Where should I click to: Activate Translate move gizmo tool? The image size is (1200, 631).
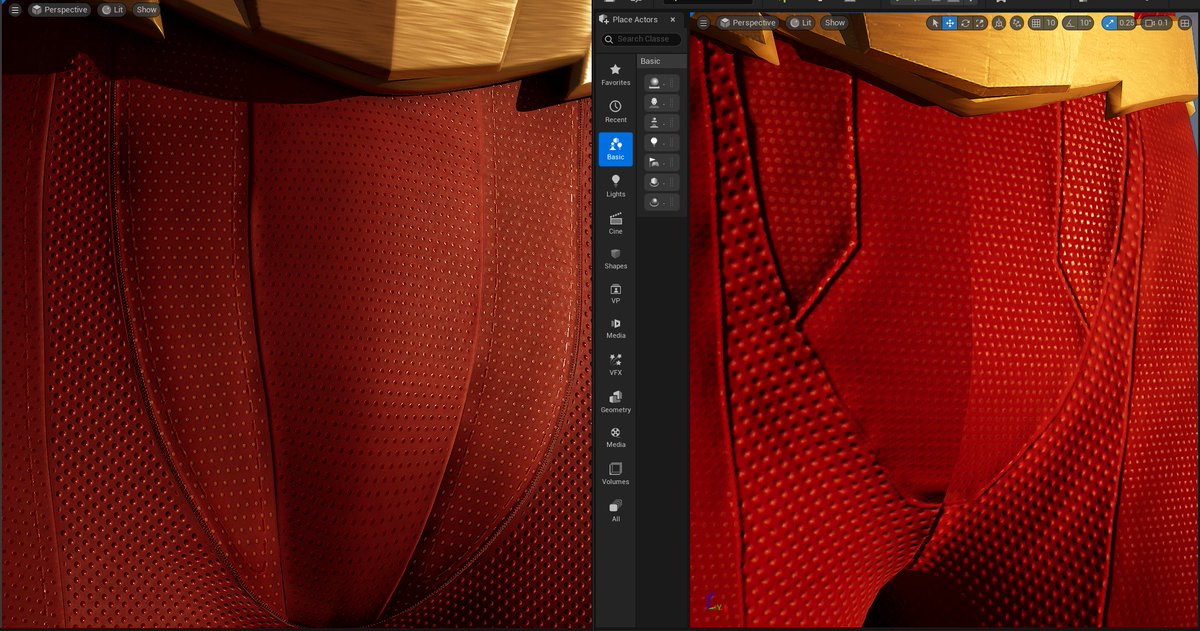point(949,23)
